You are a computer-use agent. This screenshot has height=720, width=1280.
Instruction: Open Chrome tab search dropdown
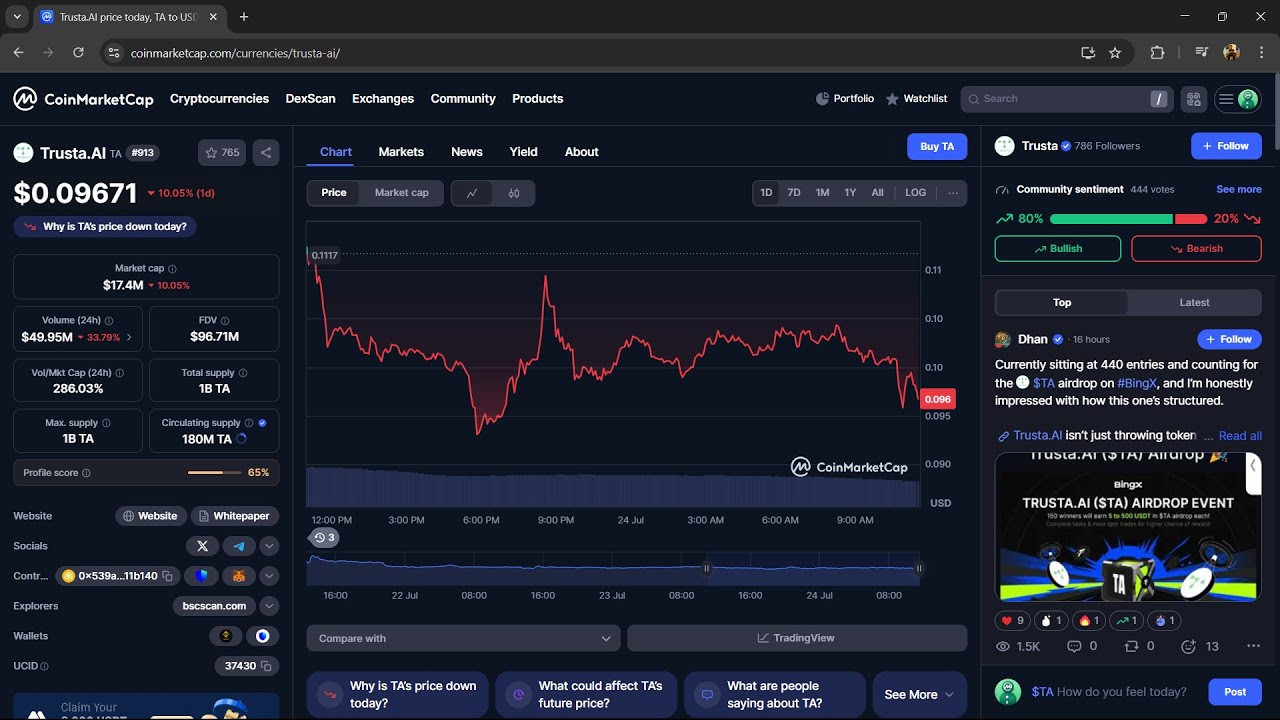[17, 17]
